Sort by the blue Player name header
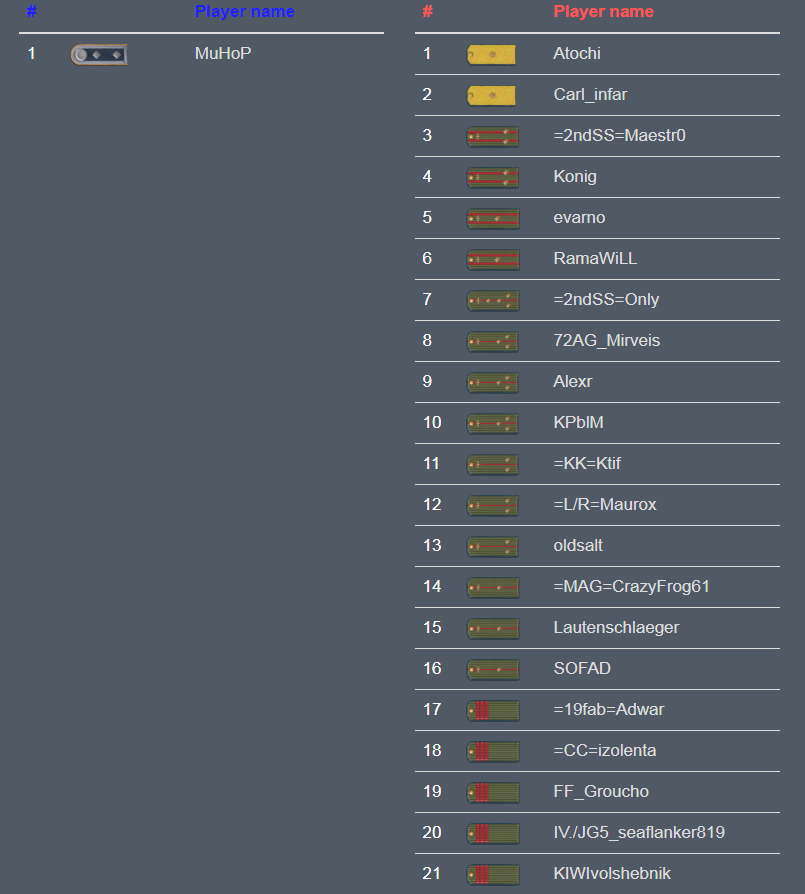This screenshot has width=805, height=894. click(x=244, y=12)
